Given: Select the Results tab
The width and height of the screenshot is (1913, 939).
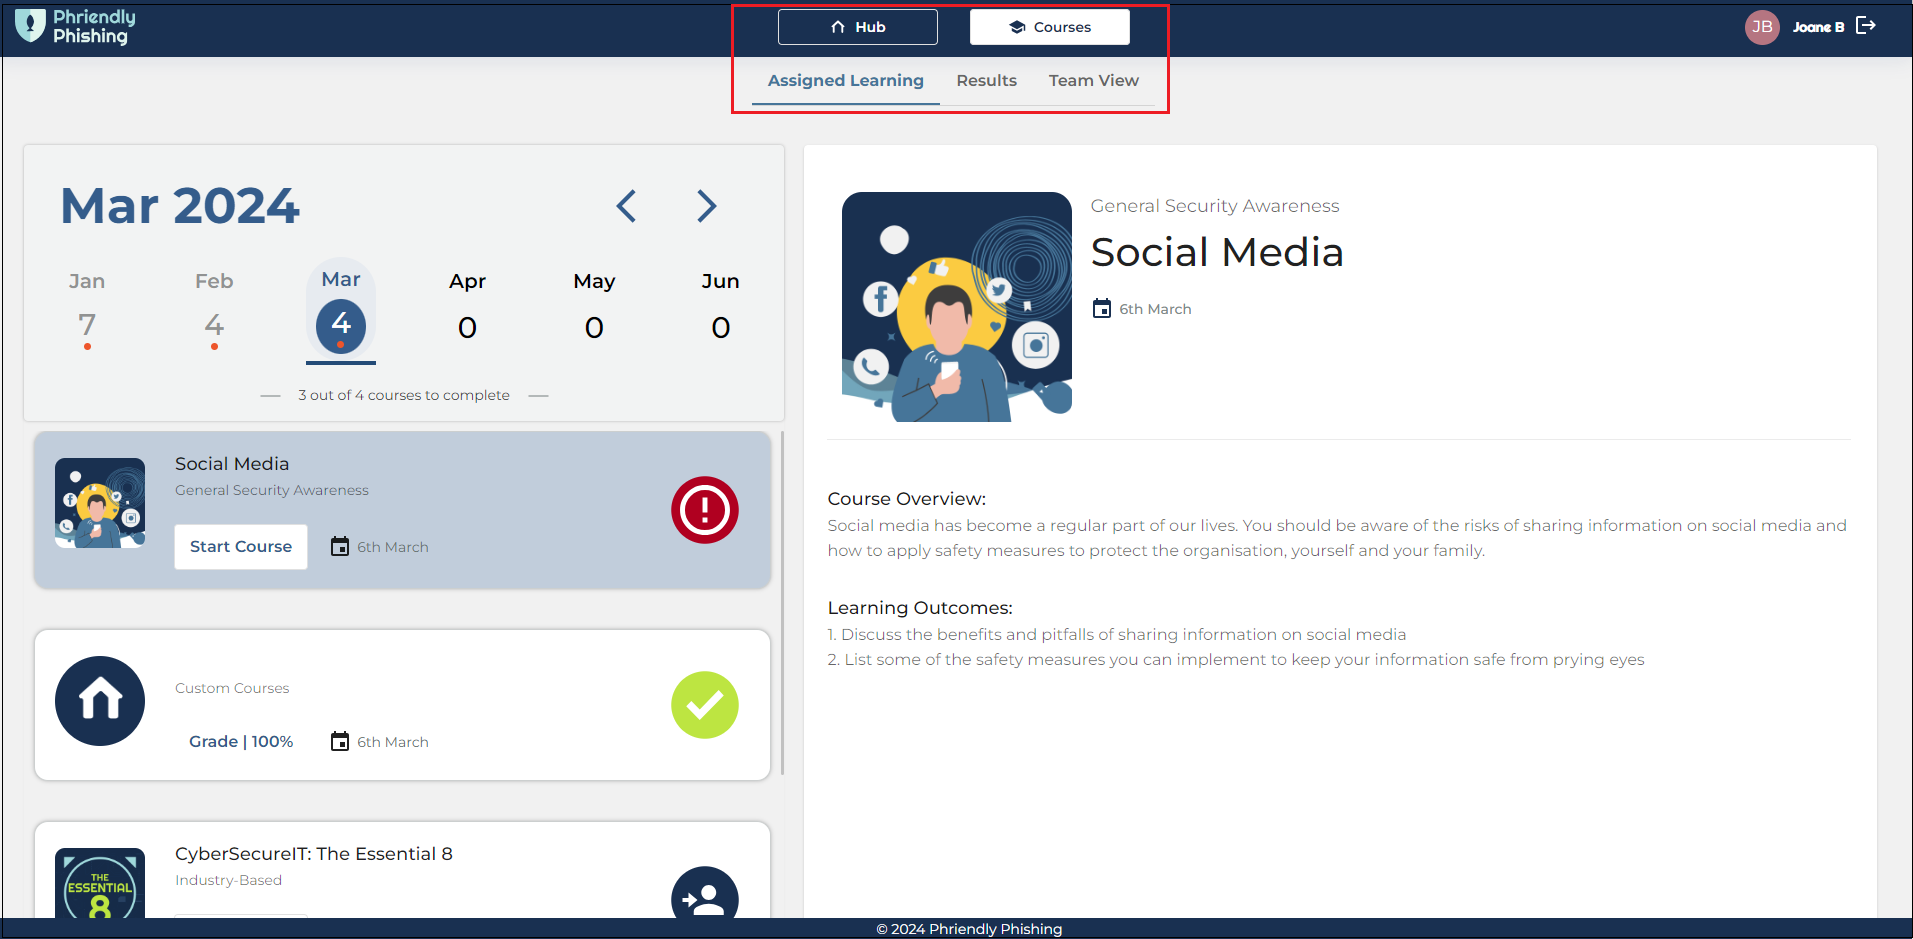Looking at the screenshot, I should tap(986, 80).
